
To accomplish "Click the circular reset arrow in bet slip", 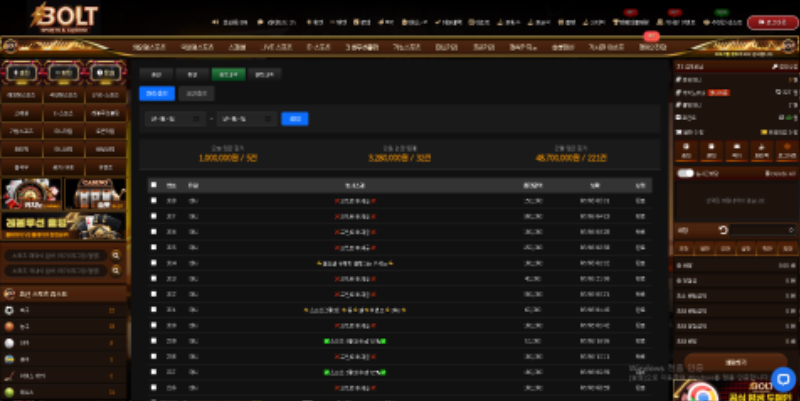I will (723, 231).
